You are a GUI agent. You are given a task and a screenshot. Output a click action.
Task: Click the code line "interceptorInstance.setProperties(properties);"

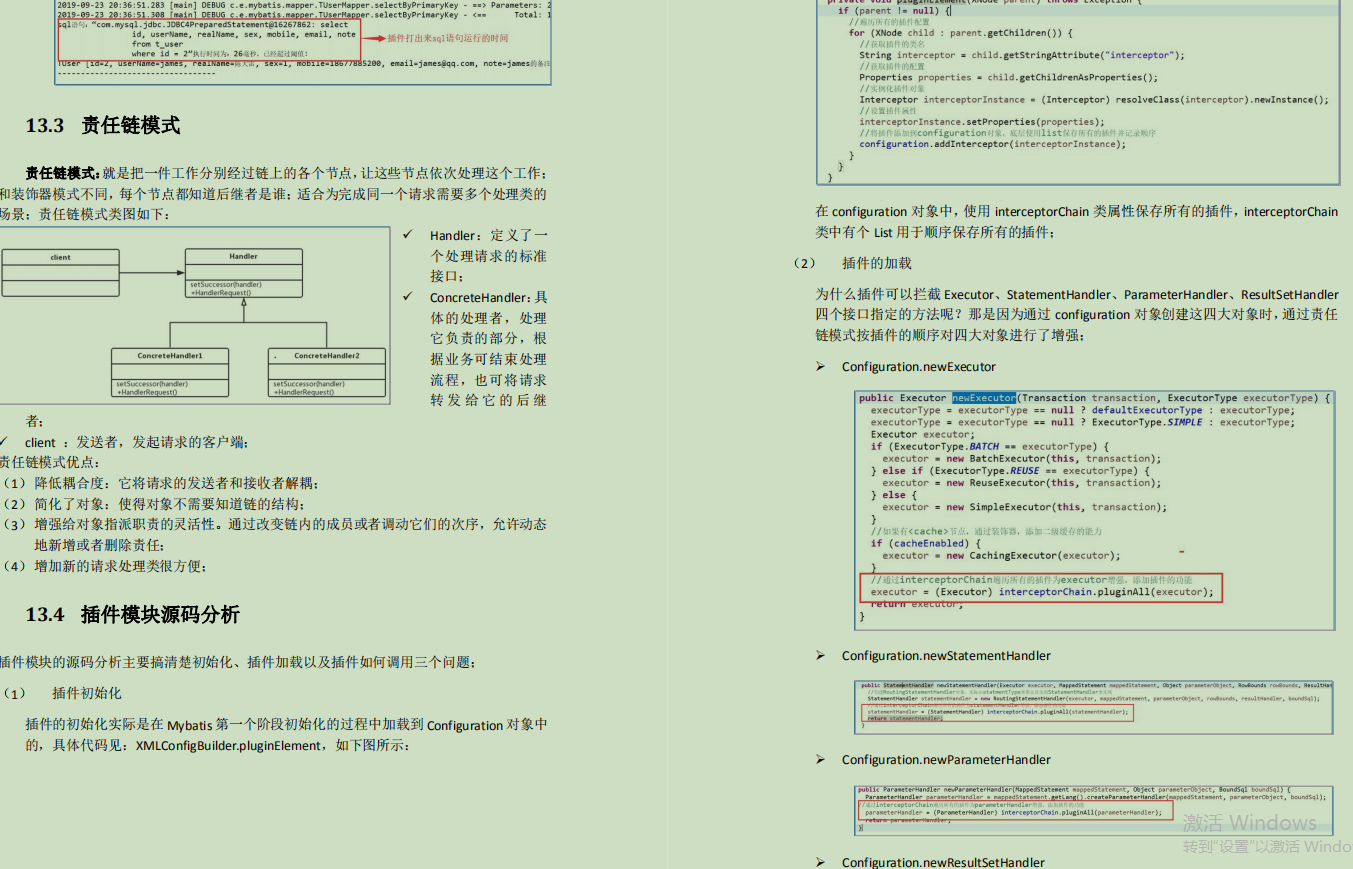(982, 122)
